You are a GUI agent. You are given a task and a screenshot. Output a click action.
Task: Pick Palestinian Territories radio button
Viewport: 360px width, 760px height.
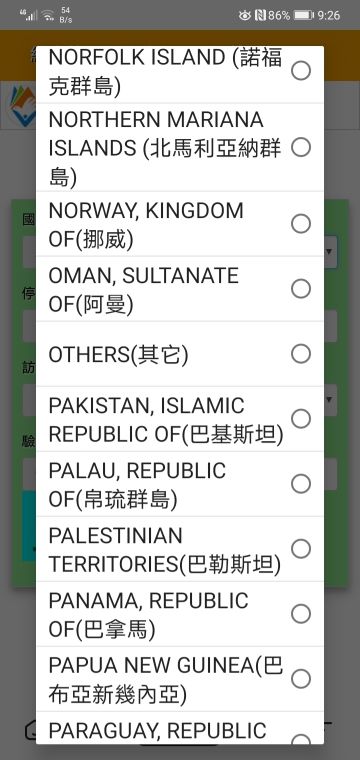click(x=301, y=549)
